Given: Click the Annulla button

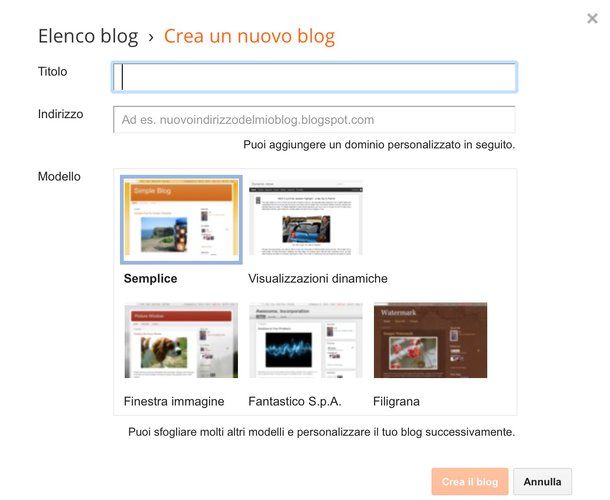Looking at the screenshot, I should pos(542,481).
